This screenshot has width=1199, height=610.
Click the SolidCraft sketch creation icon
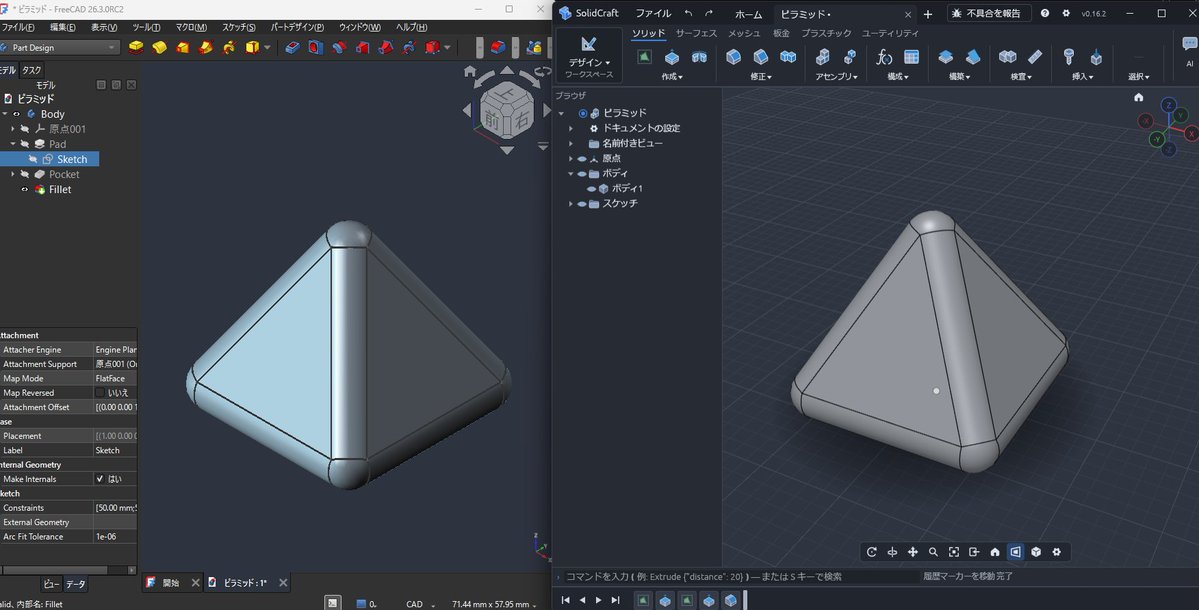(x=645, y=57)
